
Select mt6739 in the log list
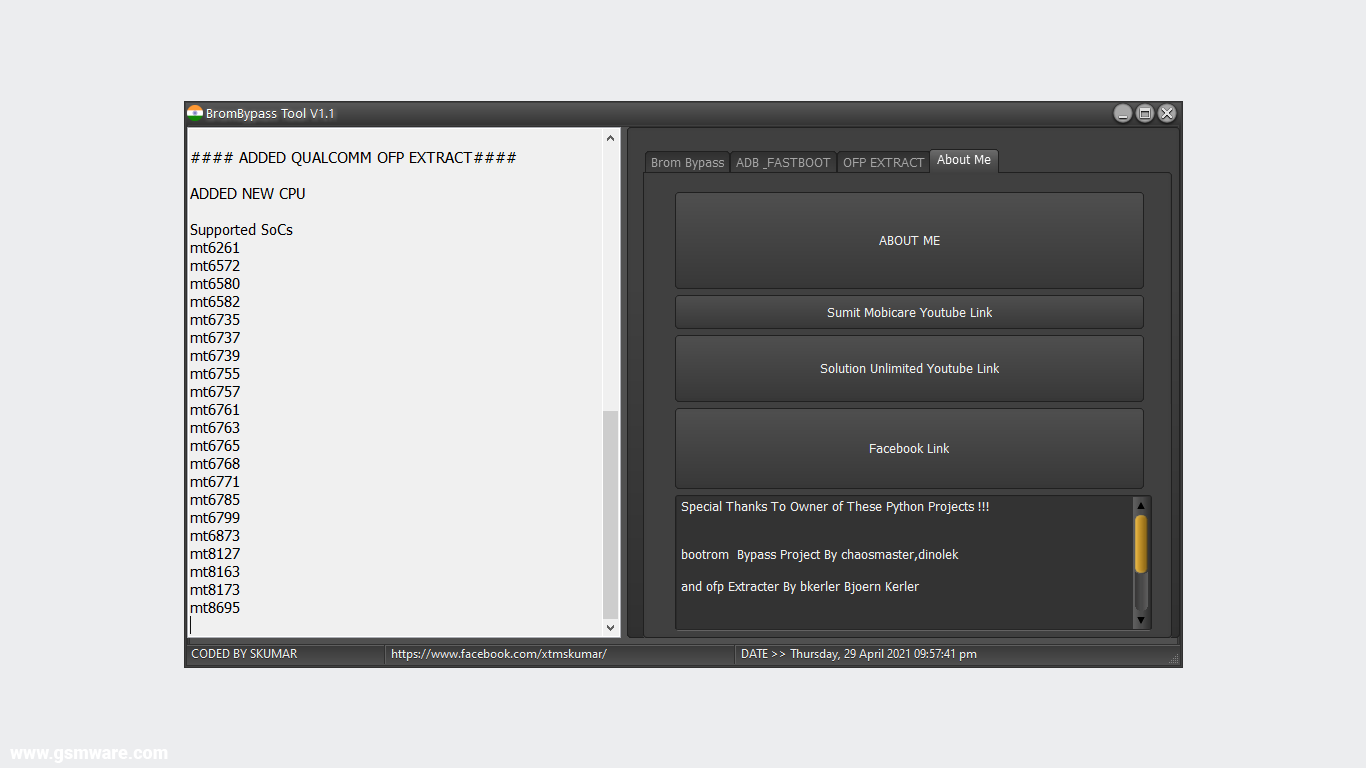click(215, 356)
